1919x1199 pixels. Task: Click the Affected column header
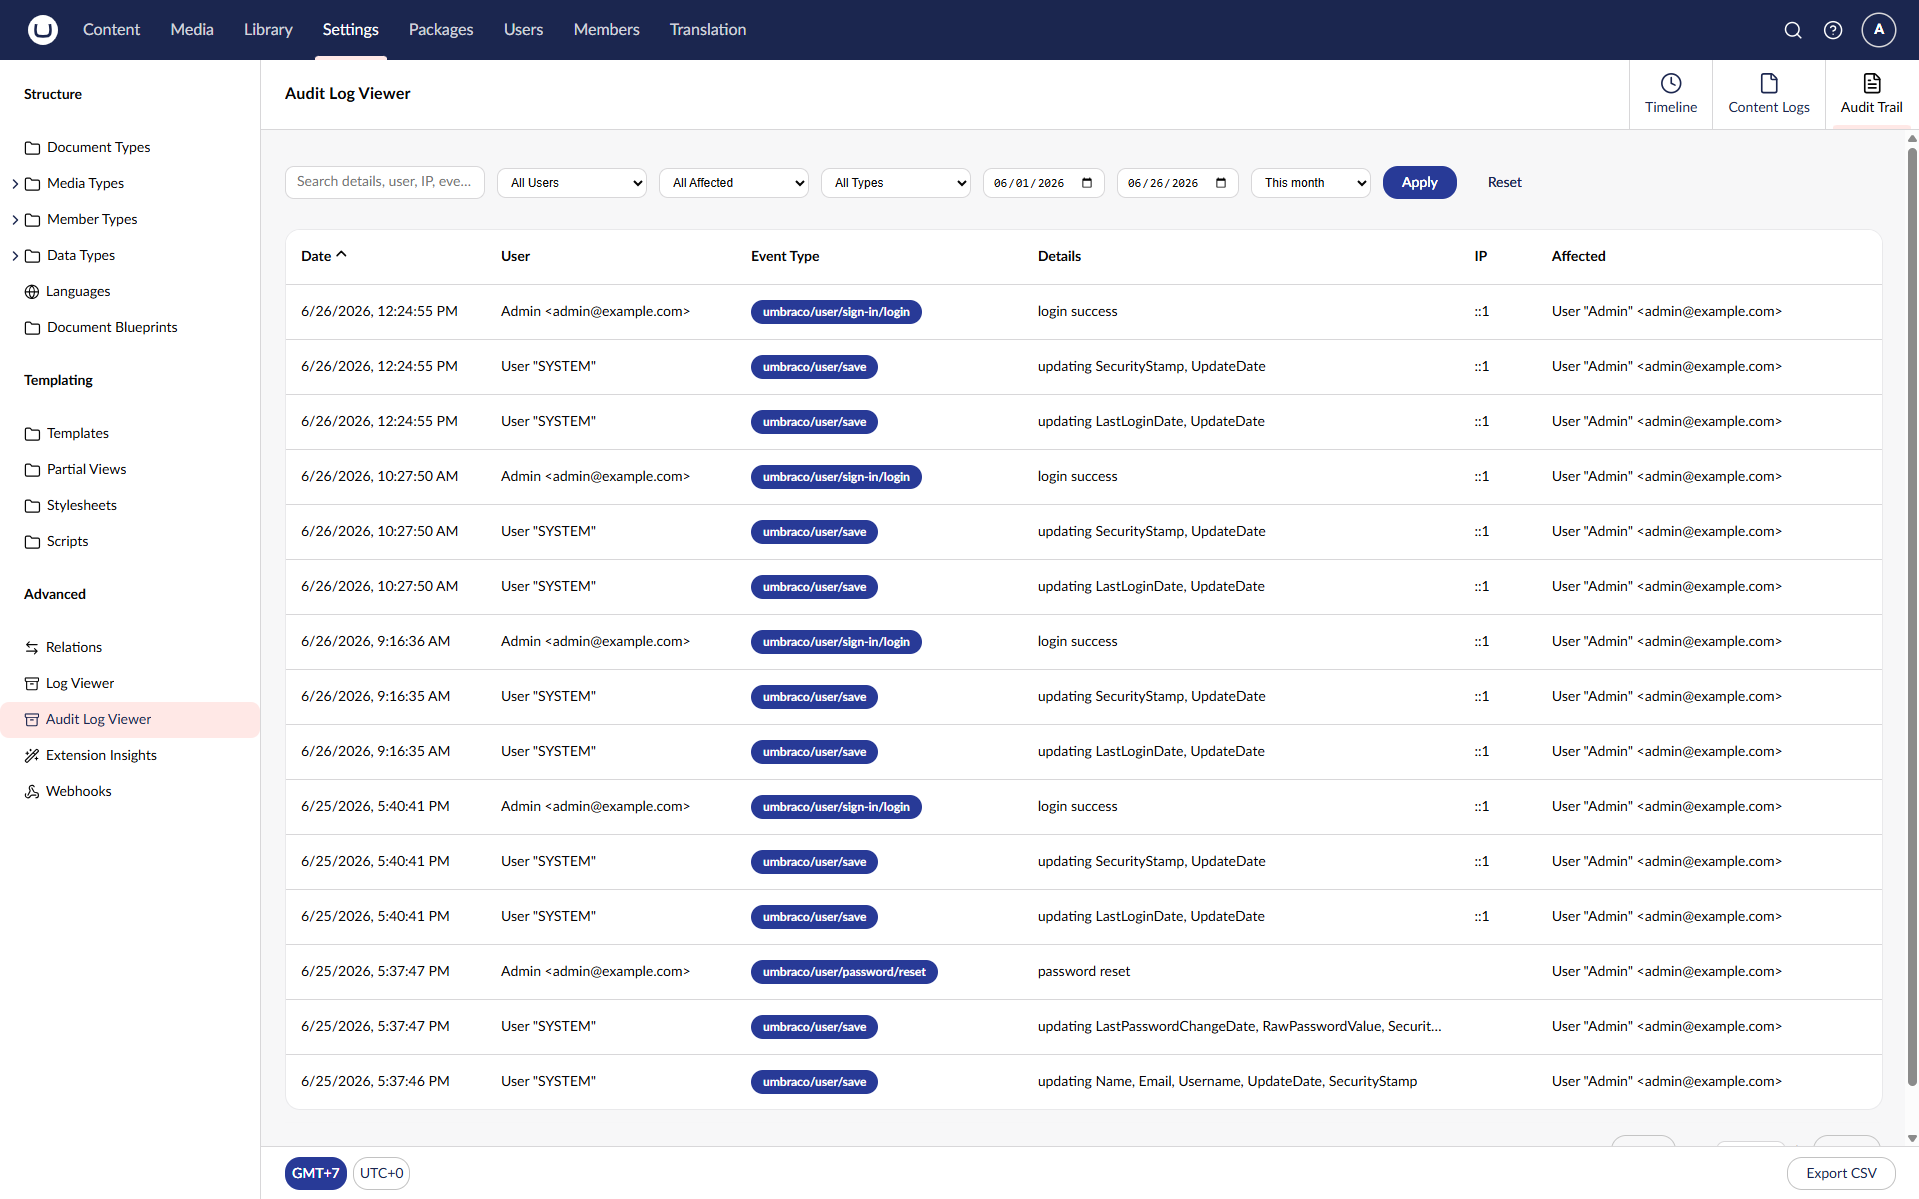click(1578, 257)
